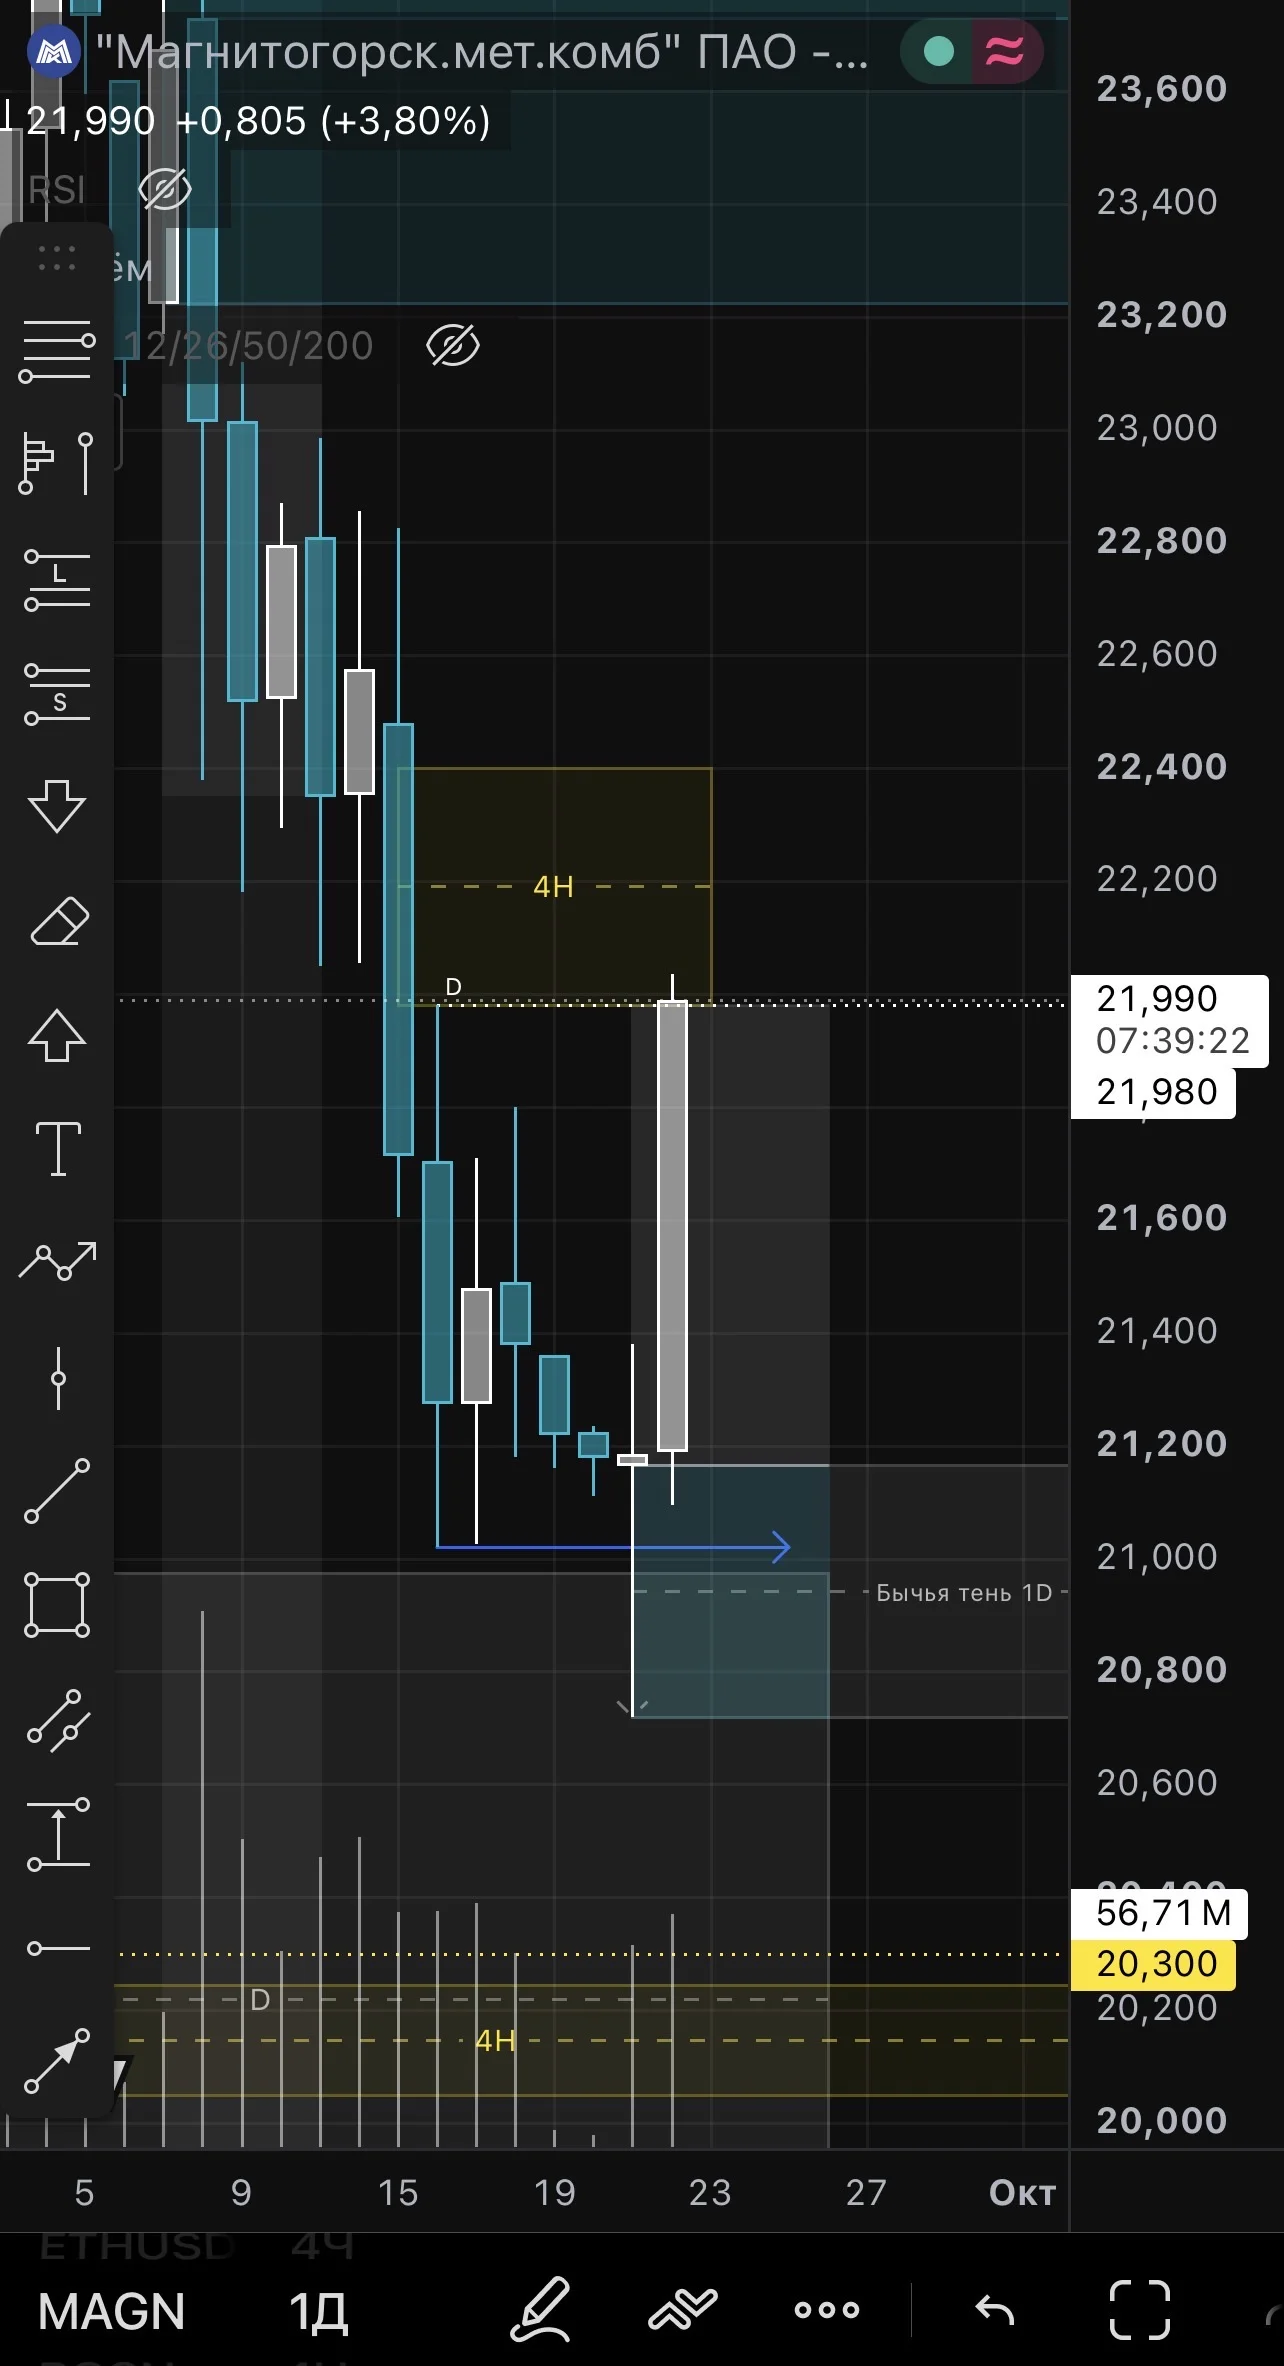Tap the yellow 20,300 price label
This screenshot has height=2366, width=1284.
1153,1964
